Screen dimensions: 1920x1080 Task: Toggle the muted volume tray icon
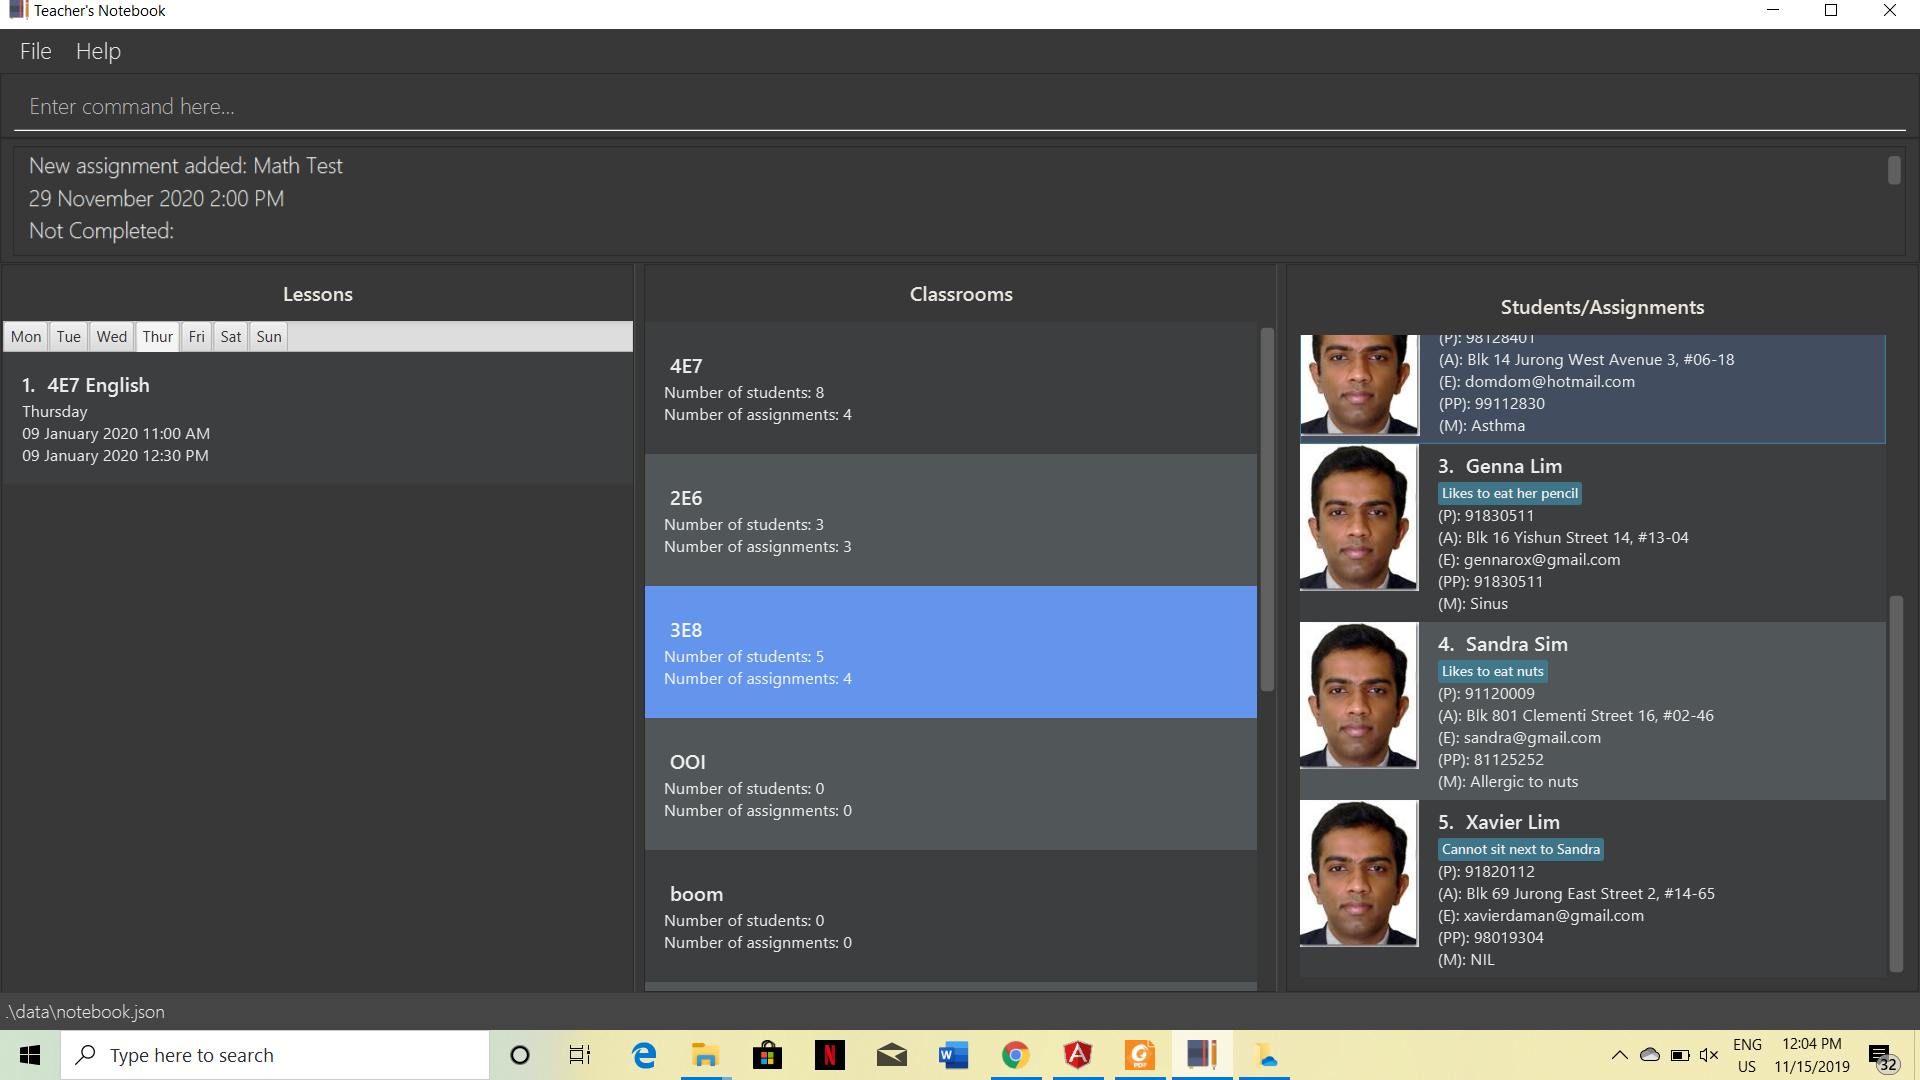point(1709,1055)
